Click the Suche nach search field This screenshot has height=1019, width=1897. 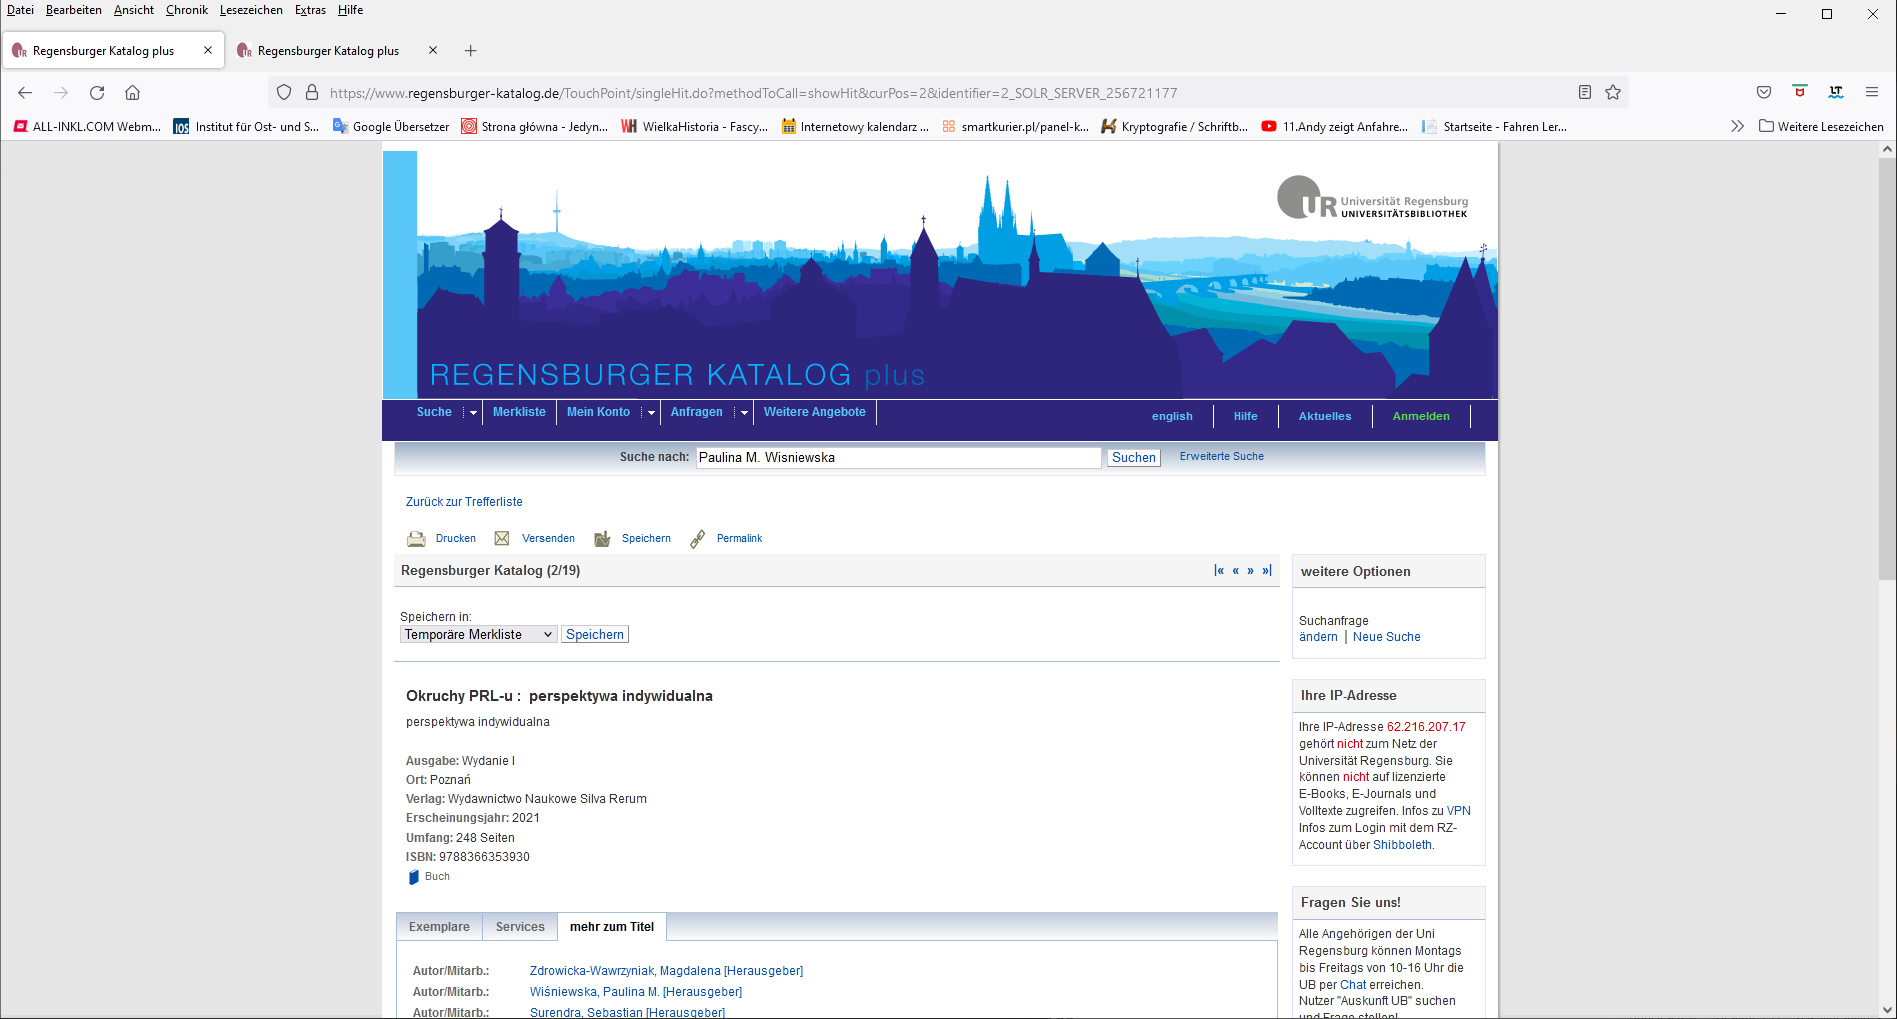point(898,458)
